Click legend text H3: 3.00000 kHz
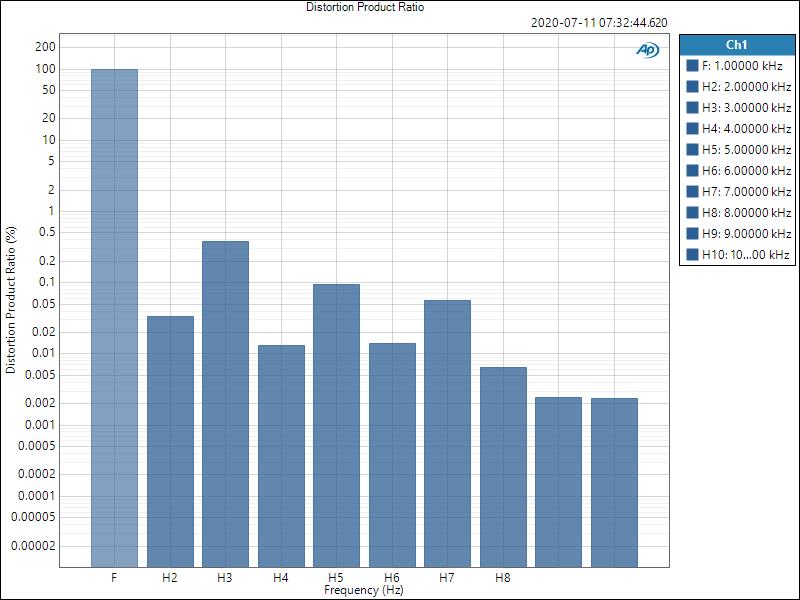Viewport: 800px width, 600px height. click(x=746, y=107)
